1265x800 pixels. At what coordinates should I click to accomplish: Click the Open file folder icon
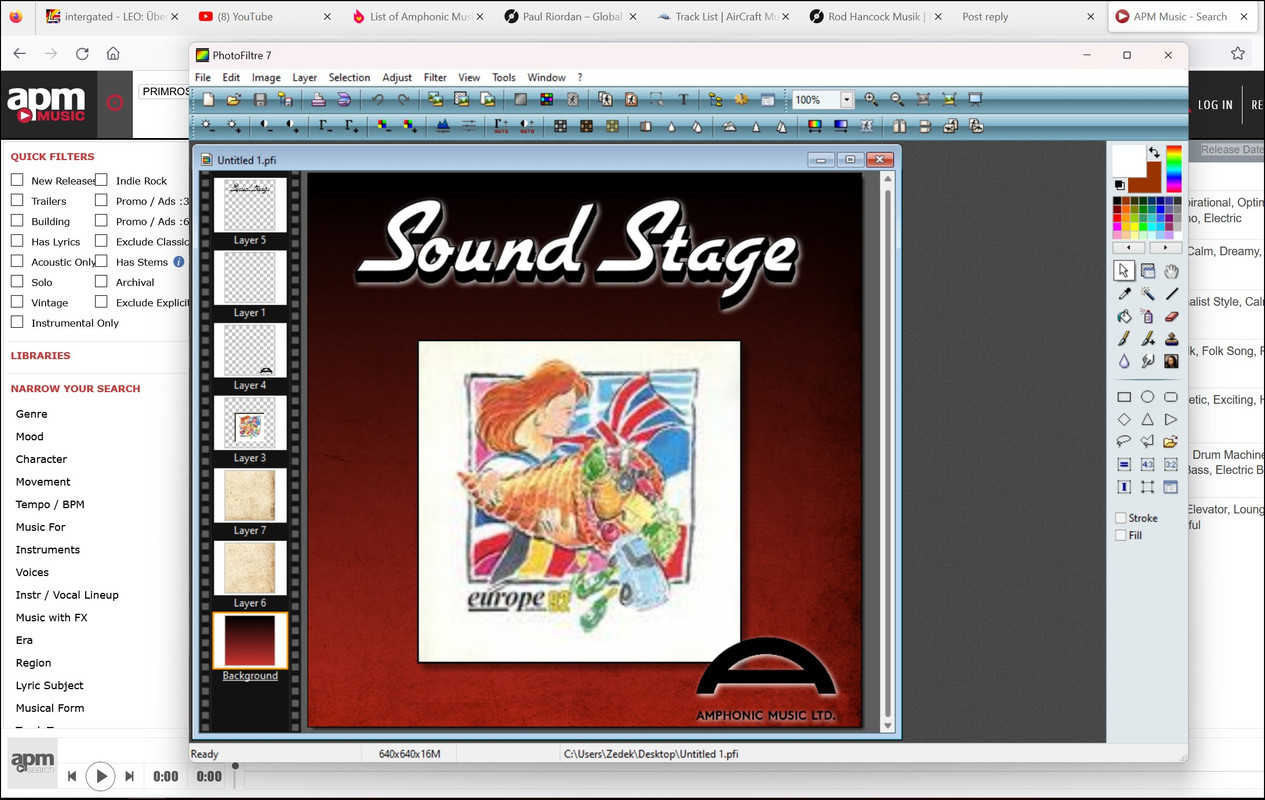click(234, 100)
